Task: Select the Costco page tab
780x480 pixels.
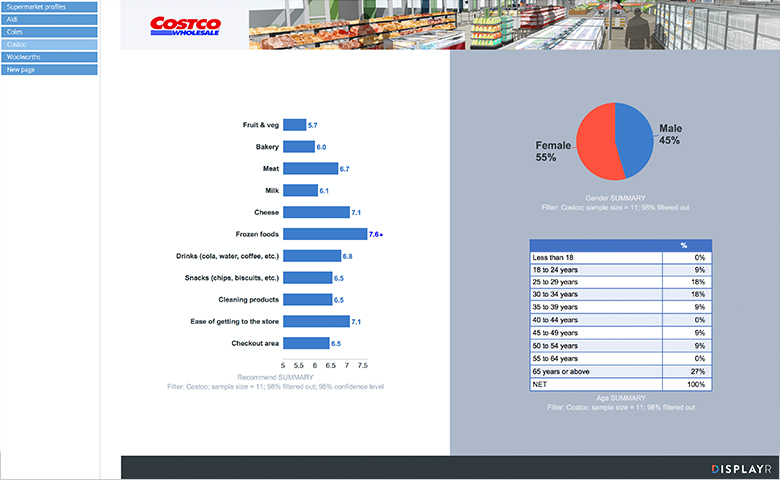Action: [49, 44]
